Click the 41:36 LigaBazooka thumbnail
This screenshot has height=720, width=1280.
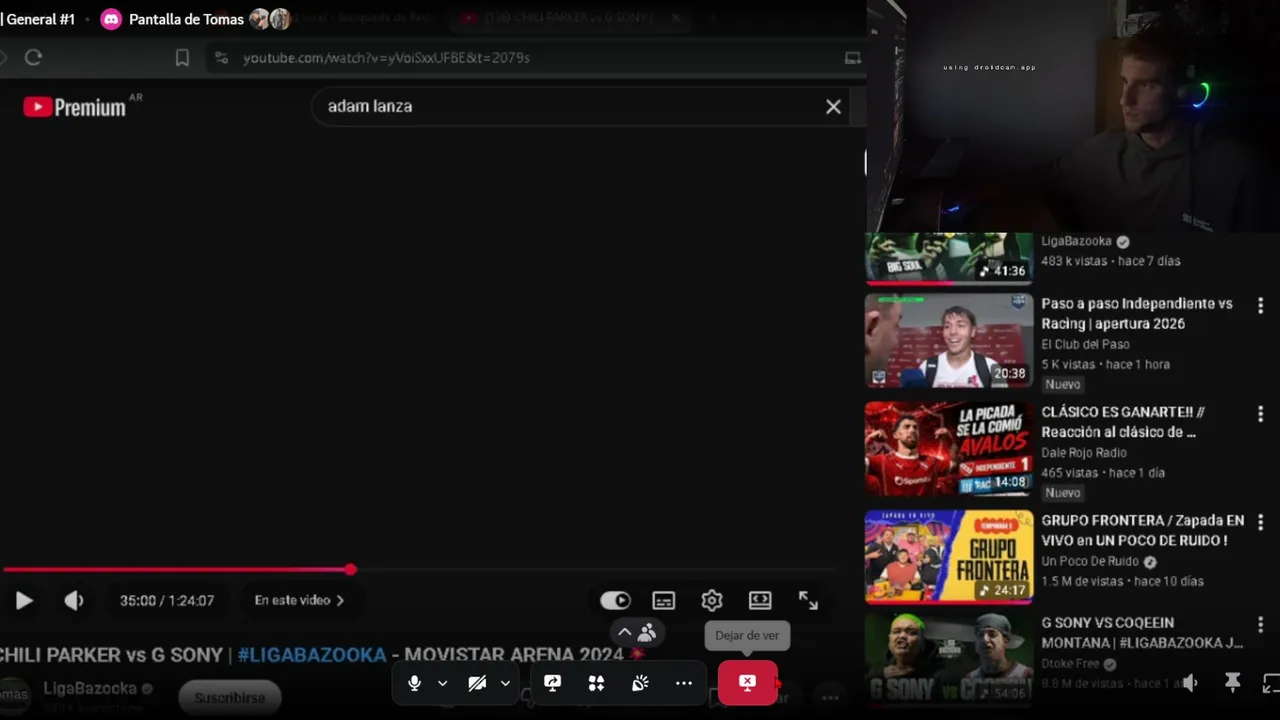(x=949, y=259)
